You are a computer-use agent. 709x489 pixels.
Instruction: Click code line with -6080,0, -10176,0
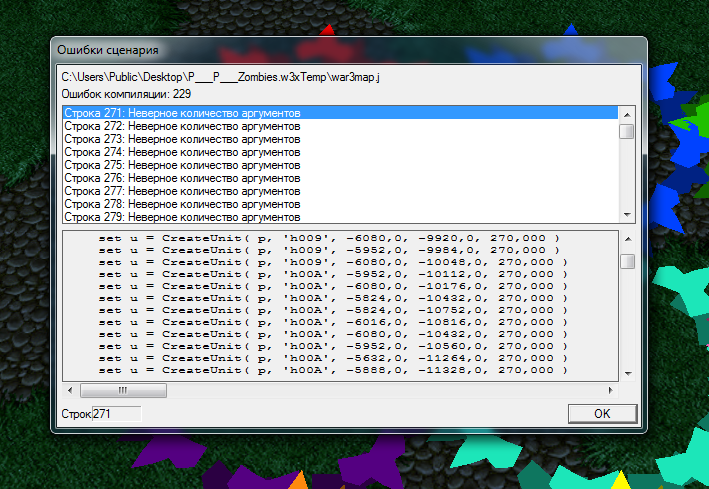pos(333,286)
